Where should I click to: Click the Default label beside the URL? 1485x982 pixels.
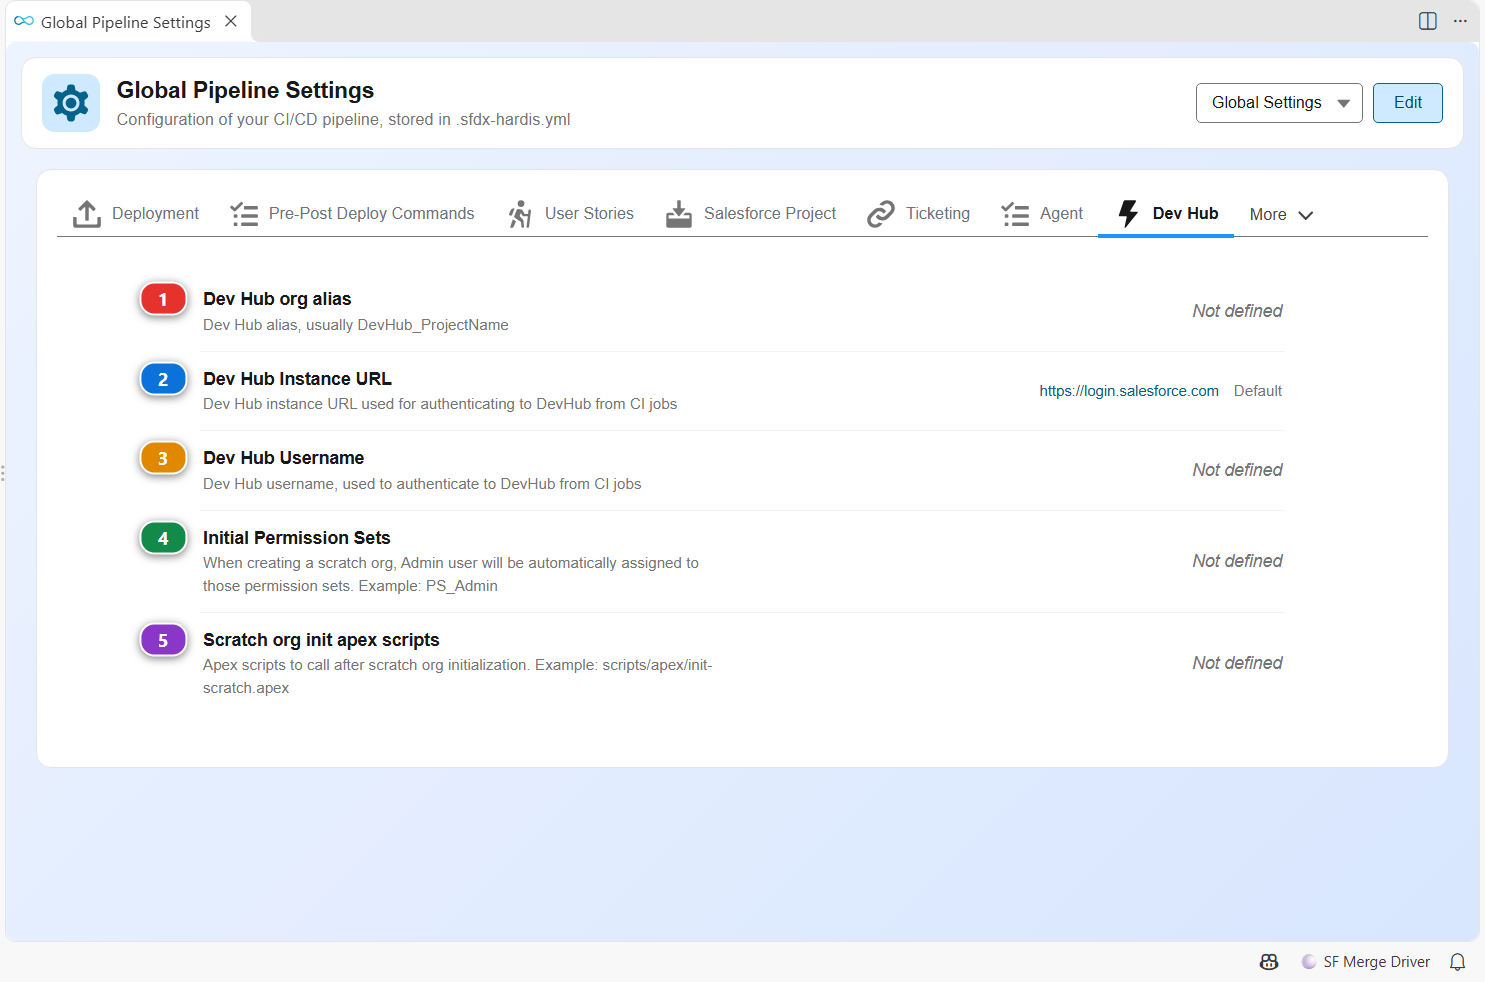[x=1258, y=391]
